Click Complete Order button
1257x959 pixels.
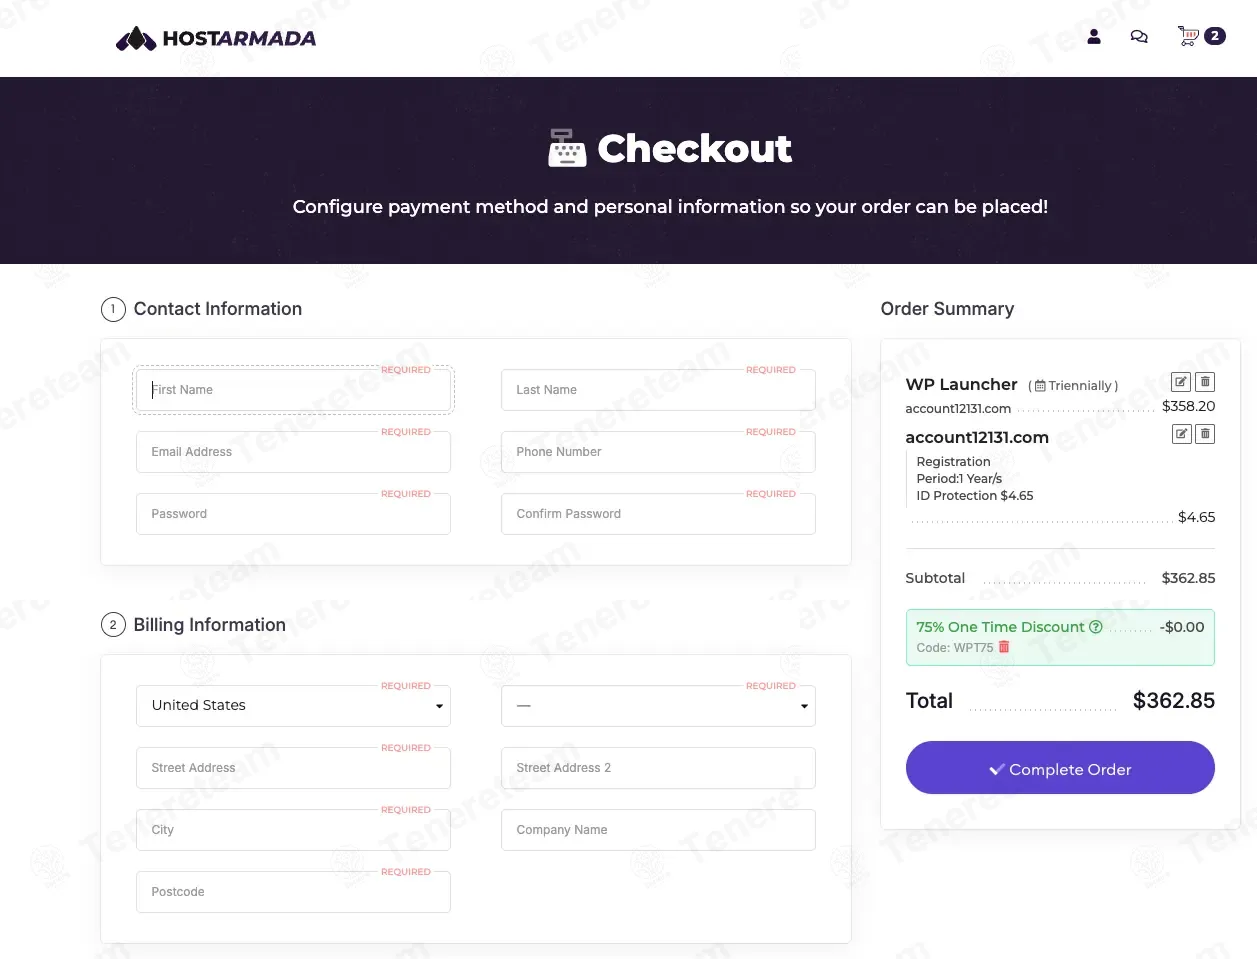tap(1060, 768)
